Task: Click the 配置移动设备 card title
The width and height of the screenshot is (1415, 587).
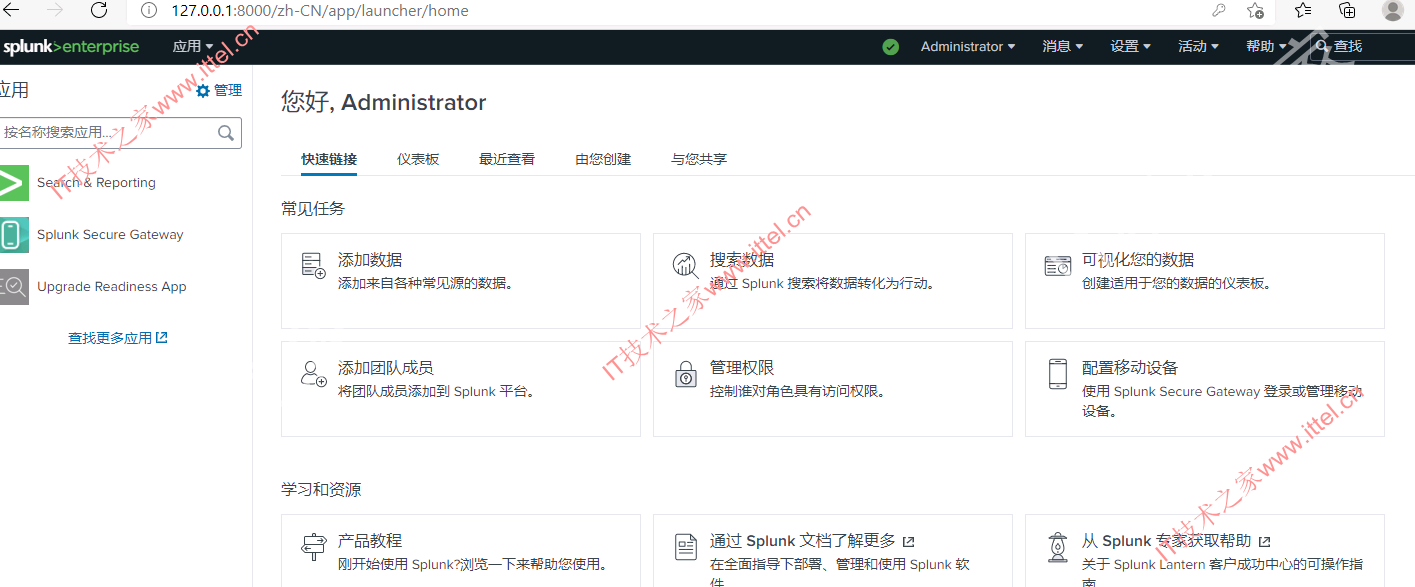Action: 1130,368
